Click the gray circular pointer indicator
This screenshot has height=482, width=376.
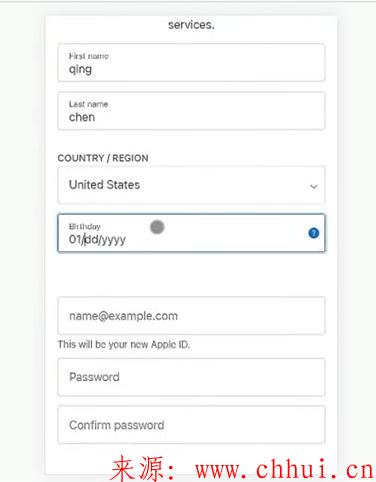click(157, 227)
